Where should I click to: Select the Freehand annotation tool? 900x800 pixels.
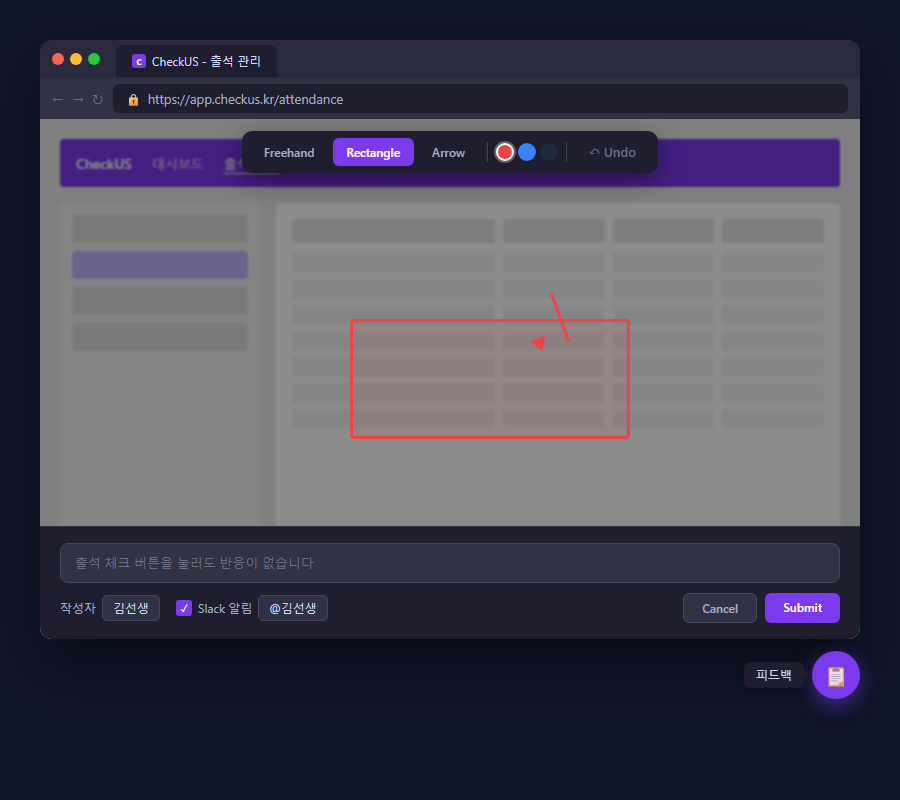tap(288, 152)
